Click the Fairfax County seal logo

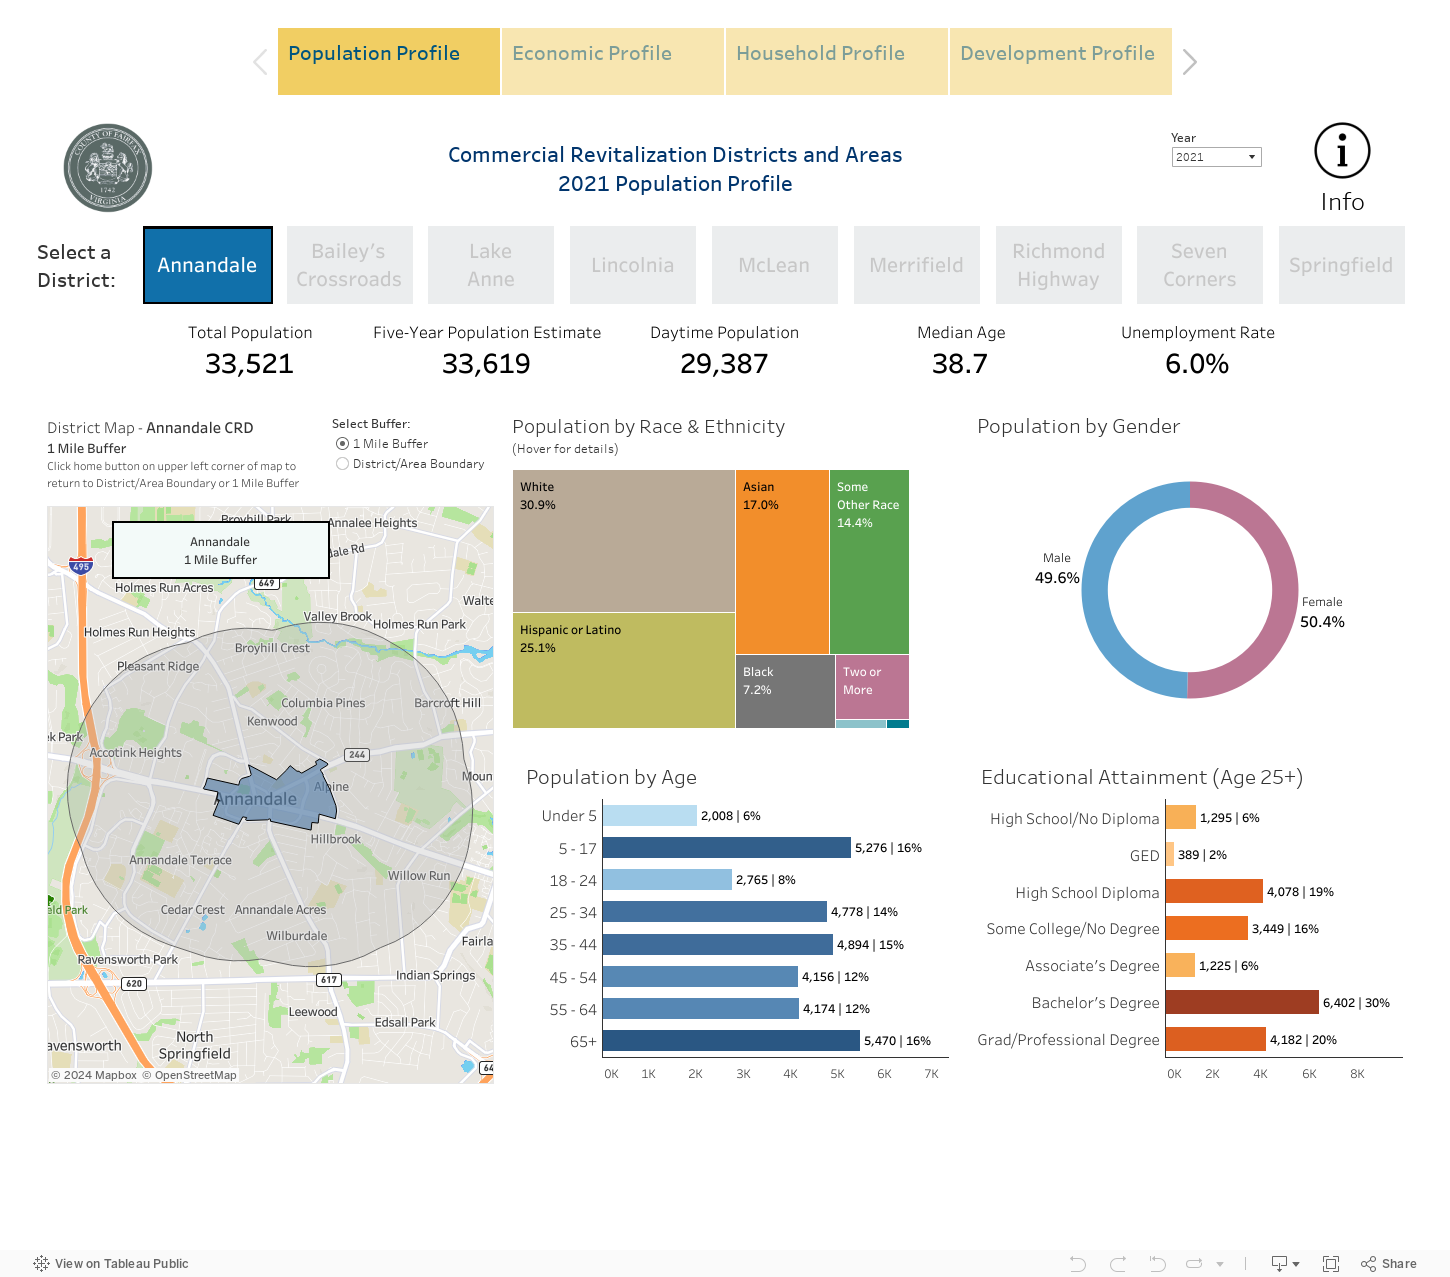point(108,168)
